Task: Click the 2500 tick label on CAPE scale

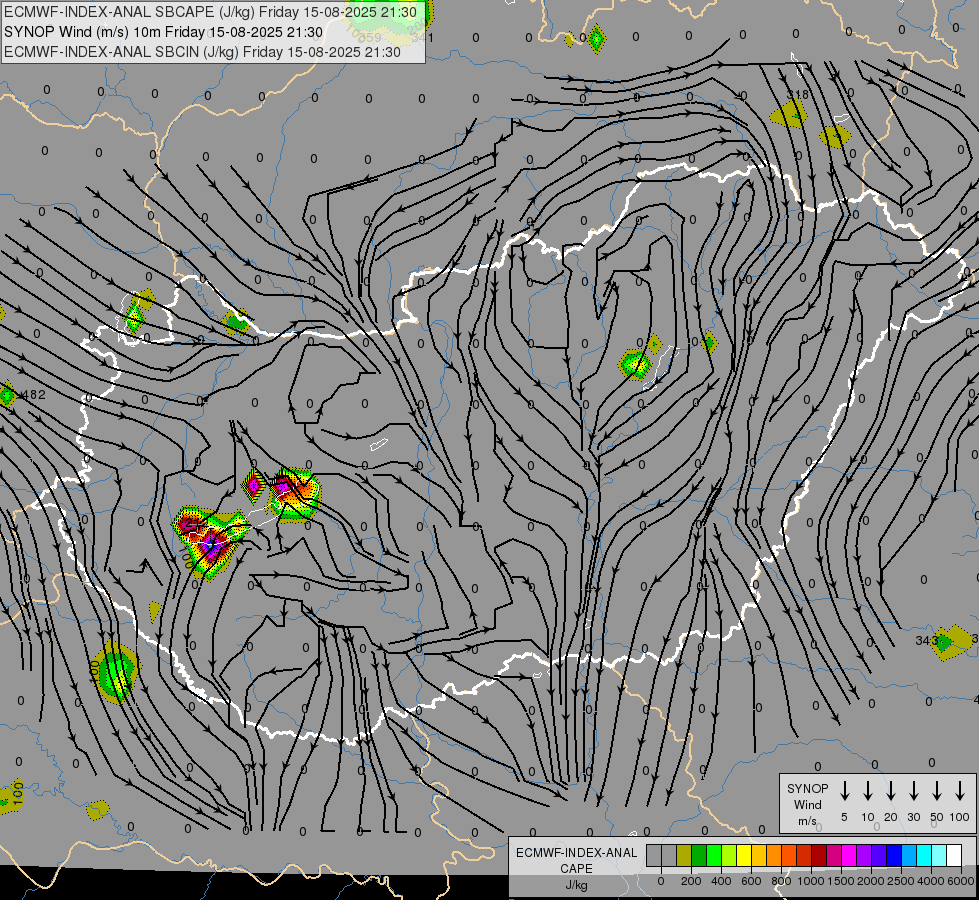Action: [x=900, y=881]
